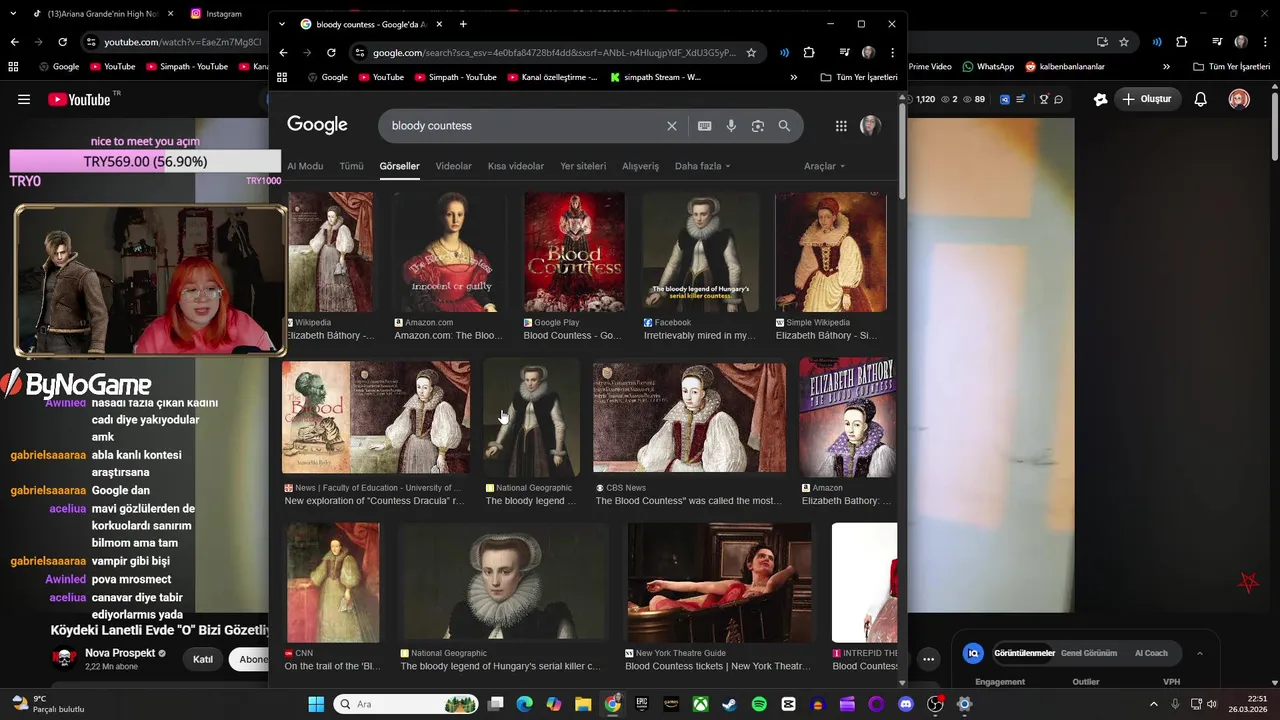Open tab search chevron in Google window
This screenshot has height=720, width=1280.
click(x=282, y=24)
